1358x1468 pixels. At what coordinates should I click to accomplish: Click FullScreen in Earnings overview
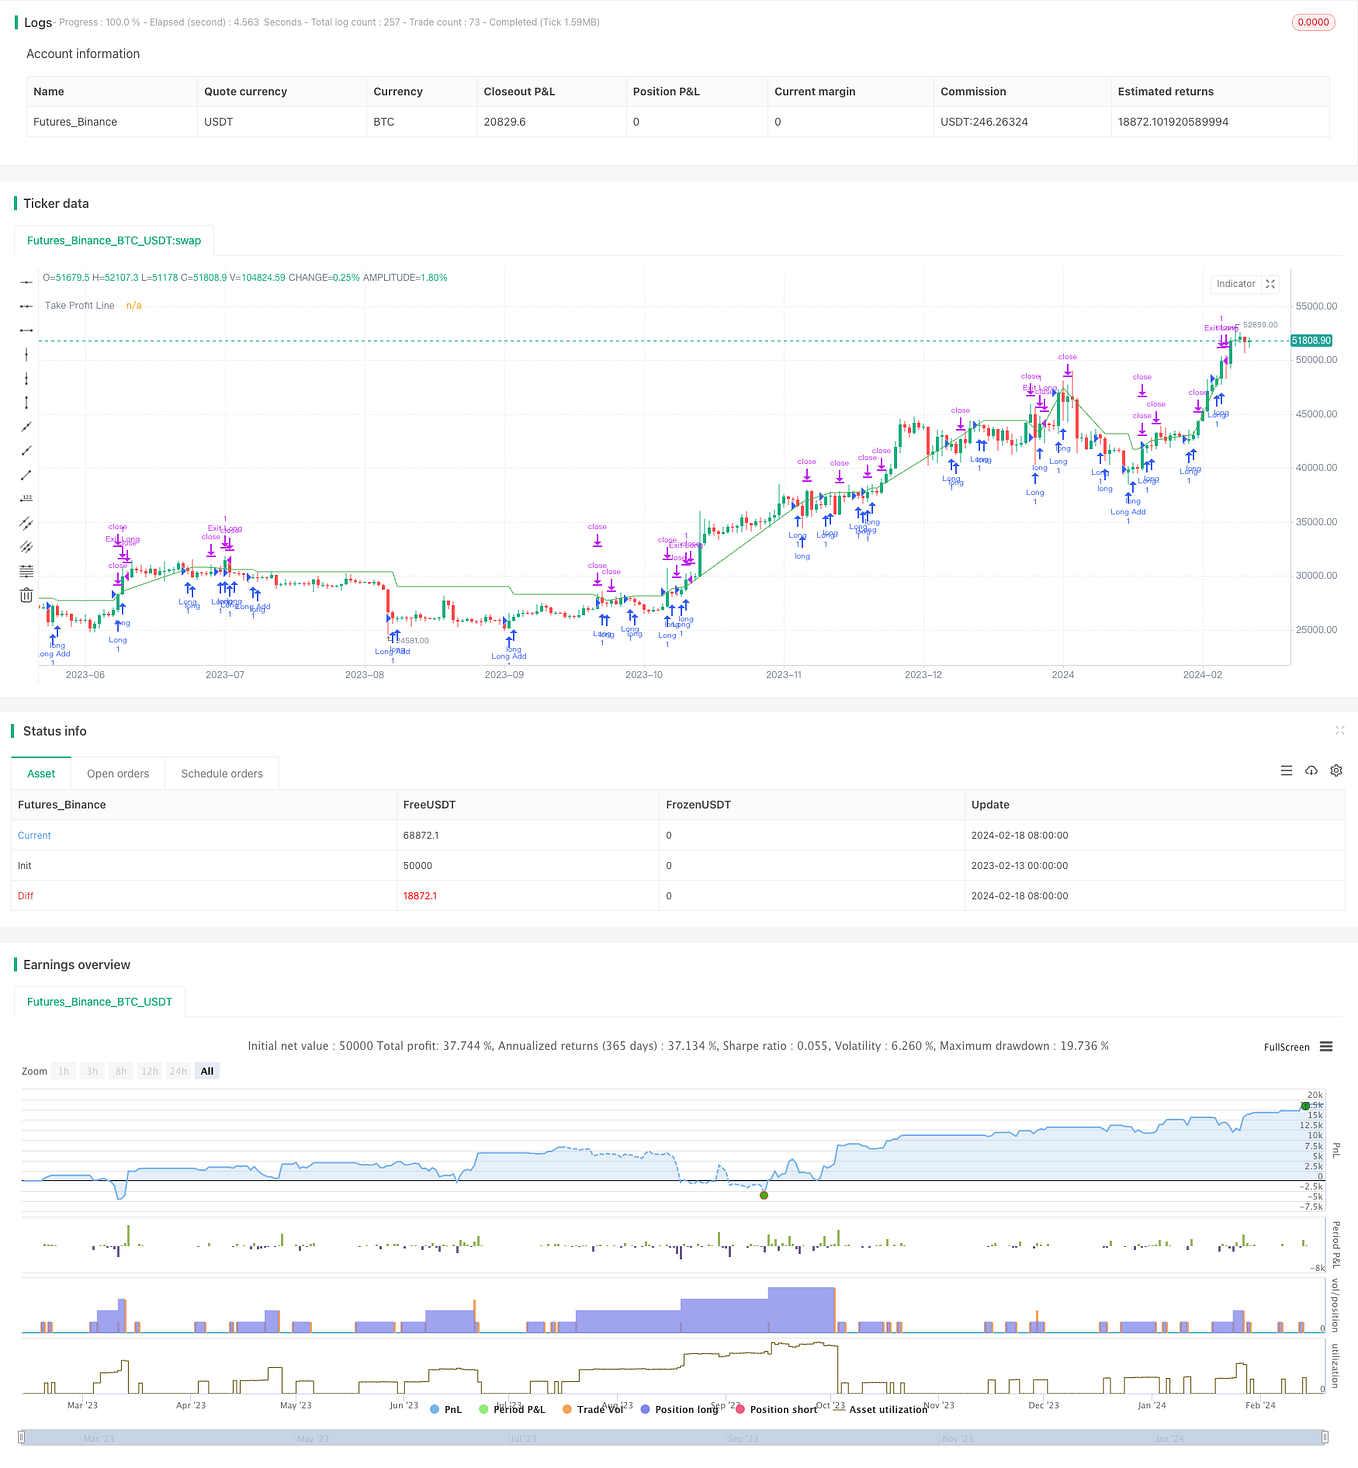[x=1287, y=1046]
